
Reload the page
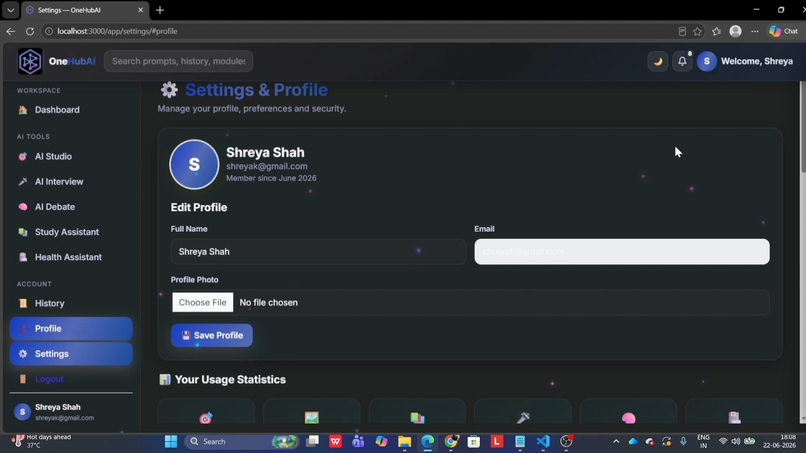pyautogui.click(x=30, y=31)
